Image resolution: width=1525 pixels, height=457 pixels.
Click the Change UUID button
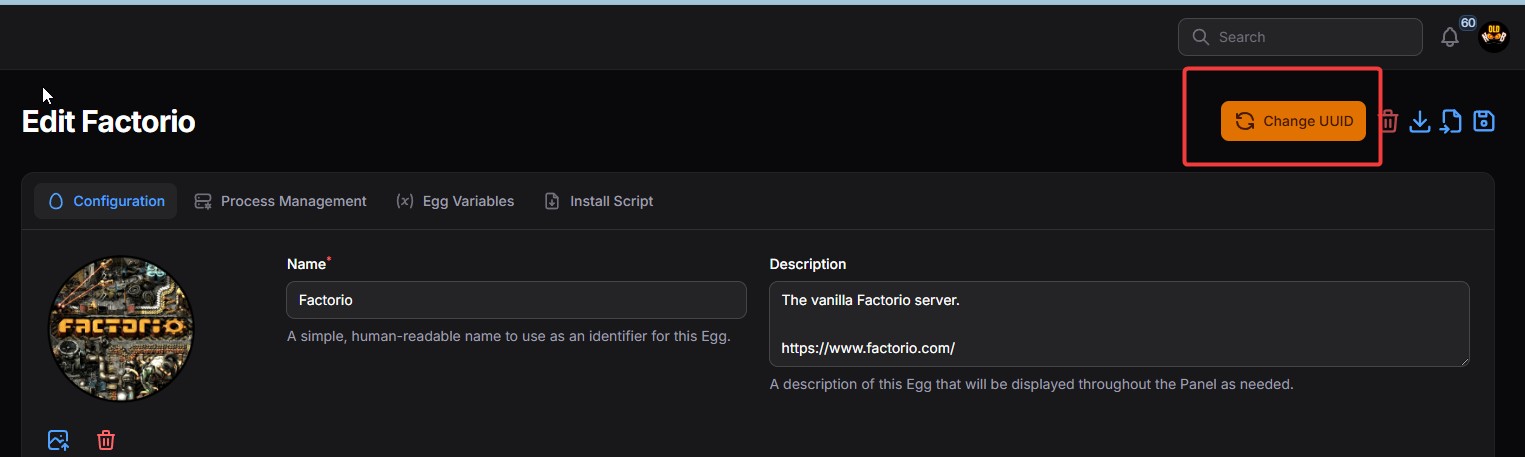pyautogui.click(x=1293, y=121)
